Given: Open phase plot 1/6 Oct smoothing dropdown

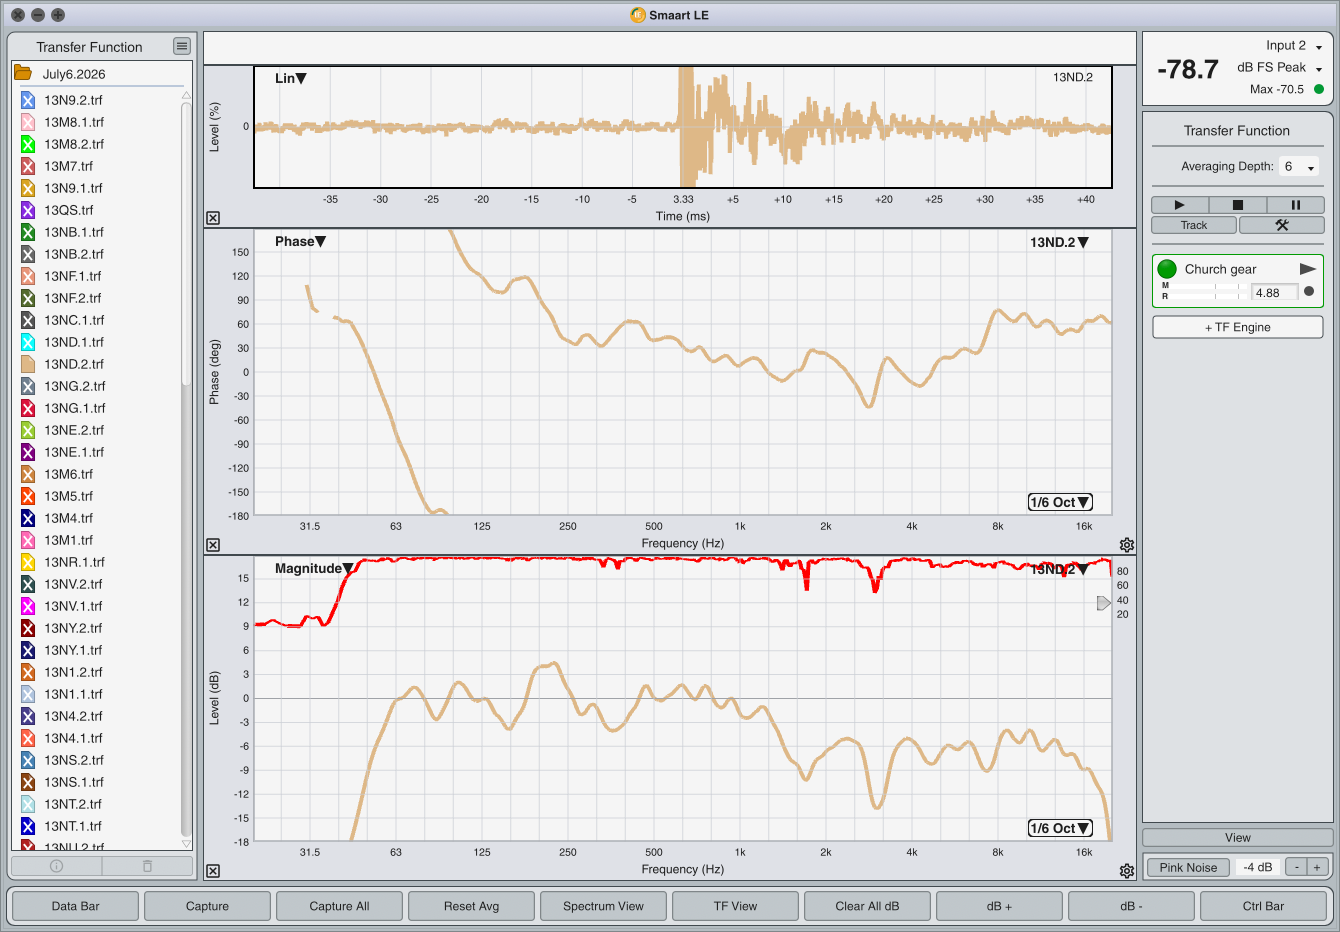Looking at the screenshot, I should pos(1060,502).
